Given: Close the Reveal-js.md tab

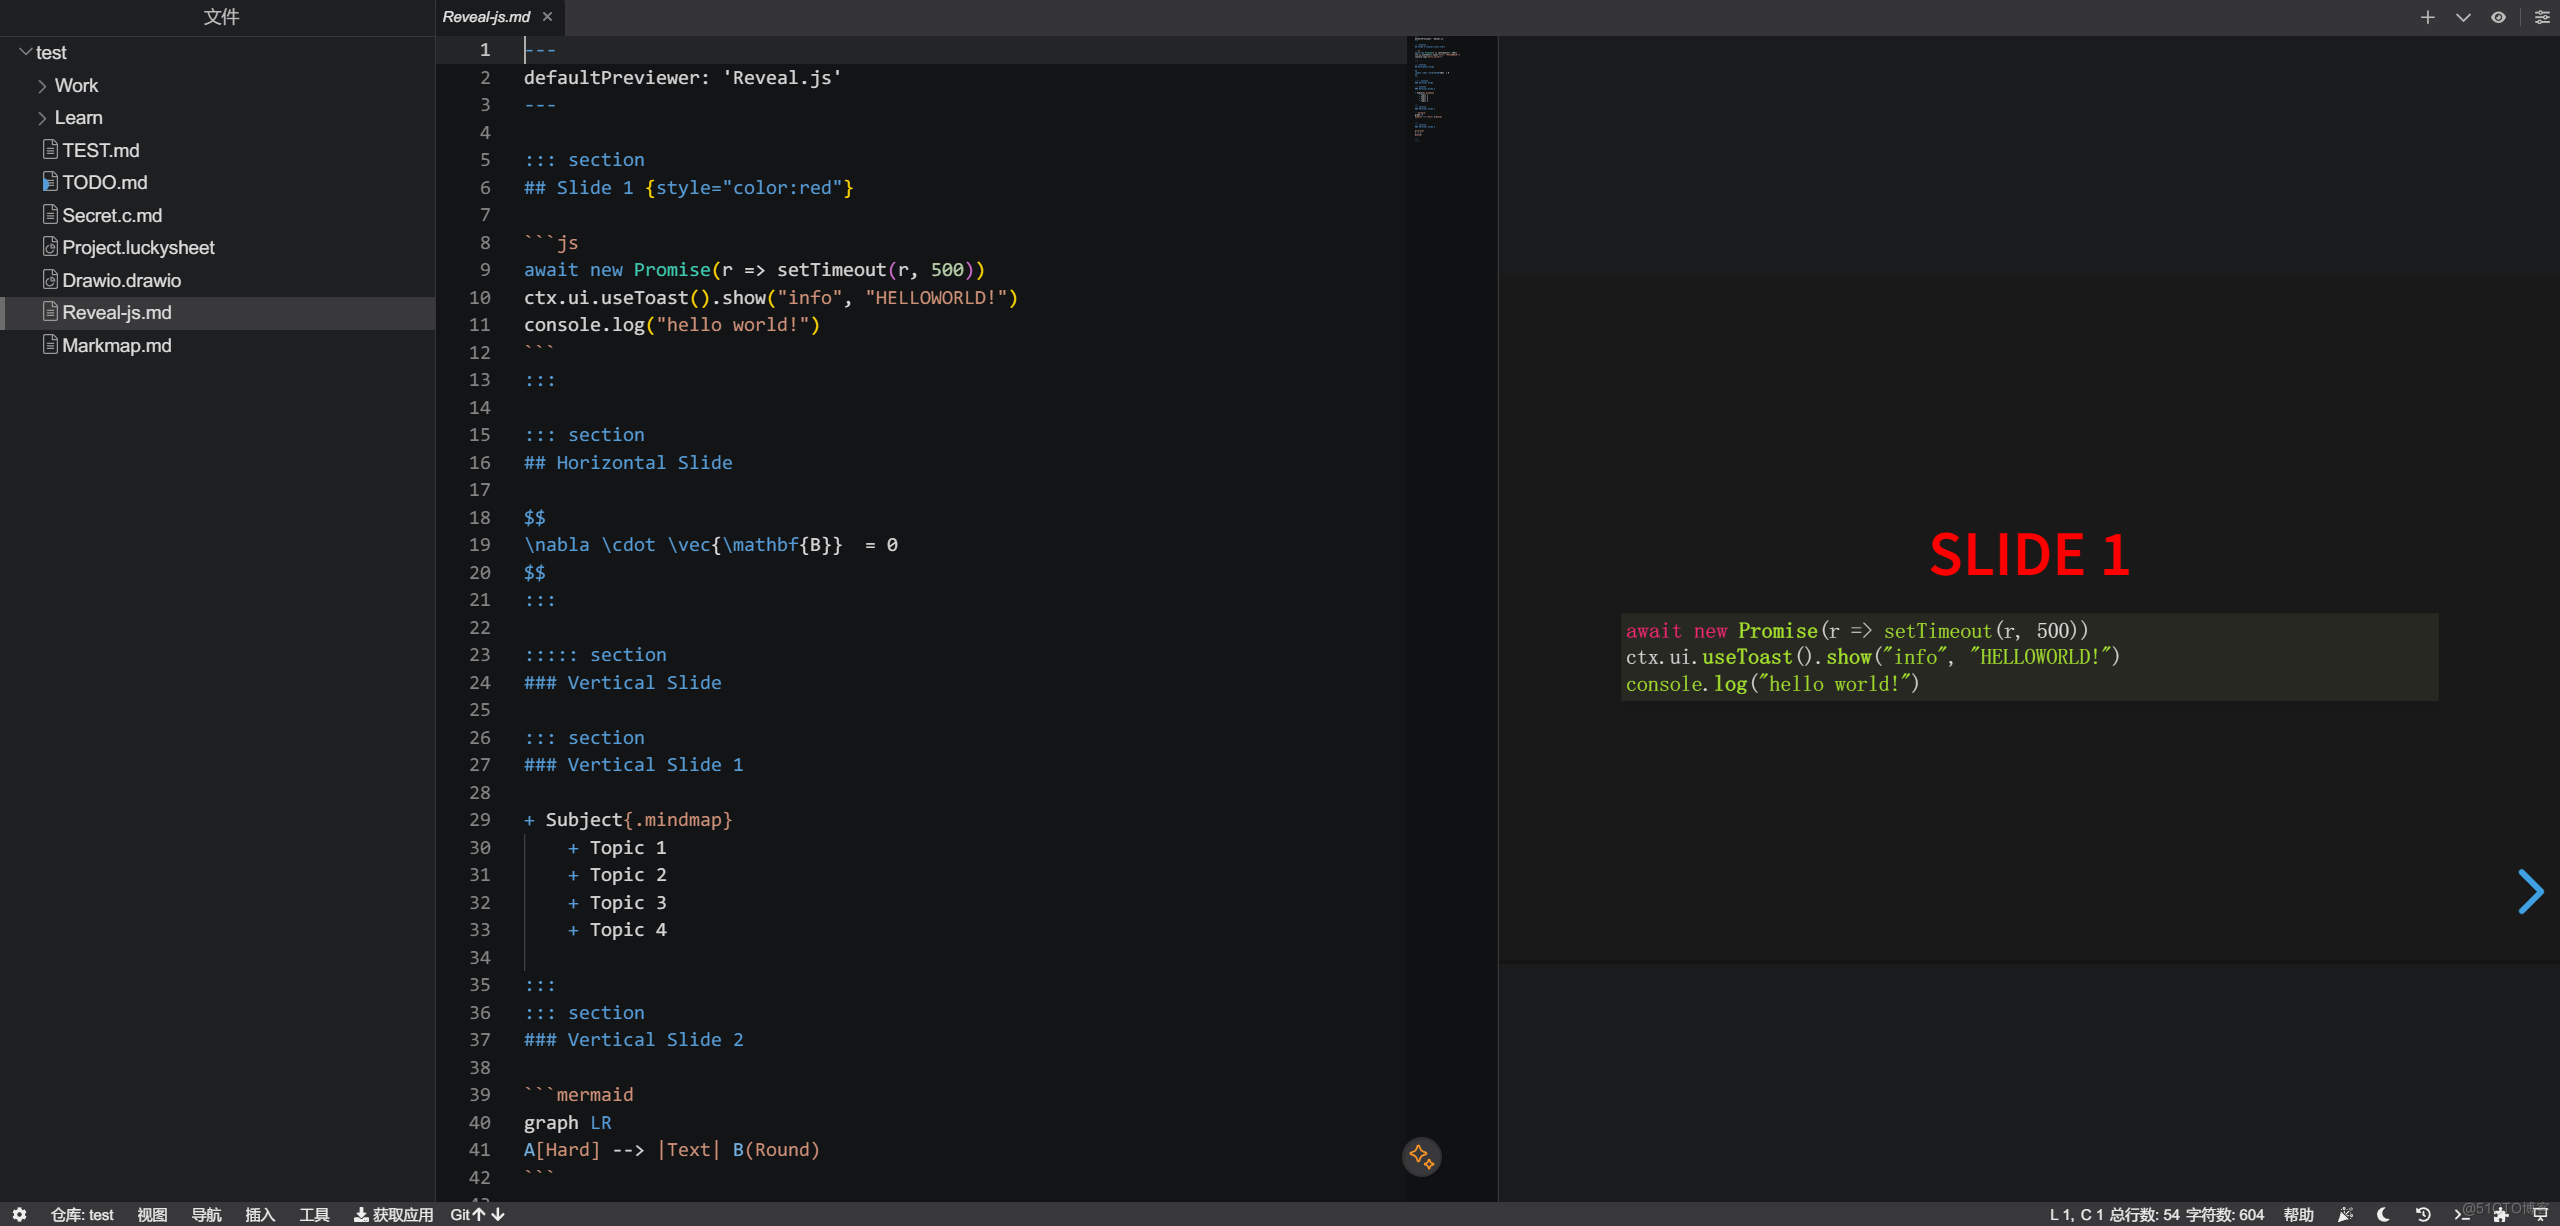Looking at the screenshot, I should pos(547,17).
